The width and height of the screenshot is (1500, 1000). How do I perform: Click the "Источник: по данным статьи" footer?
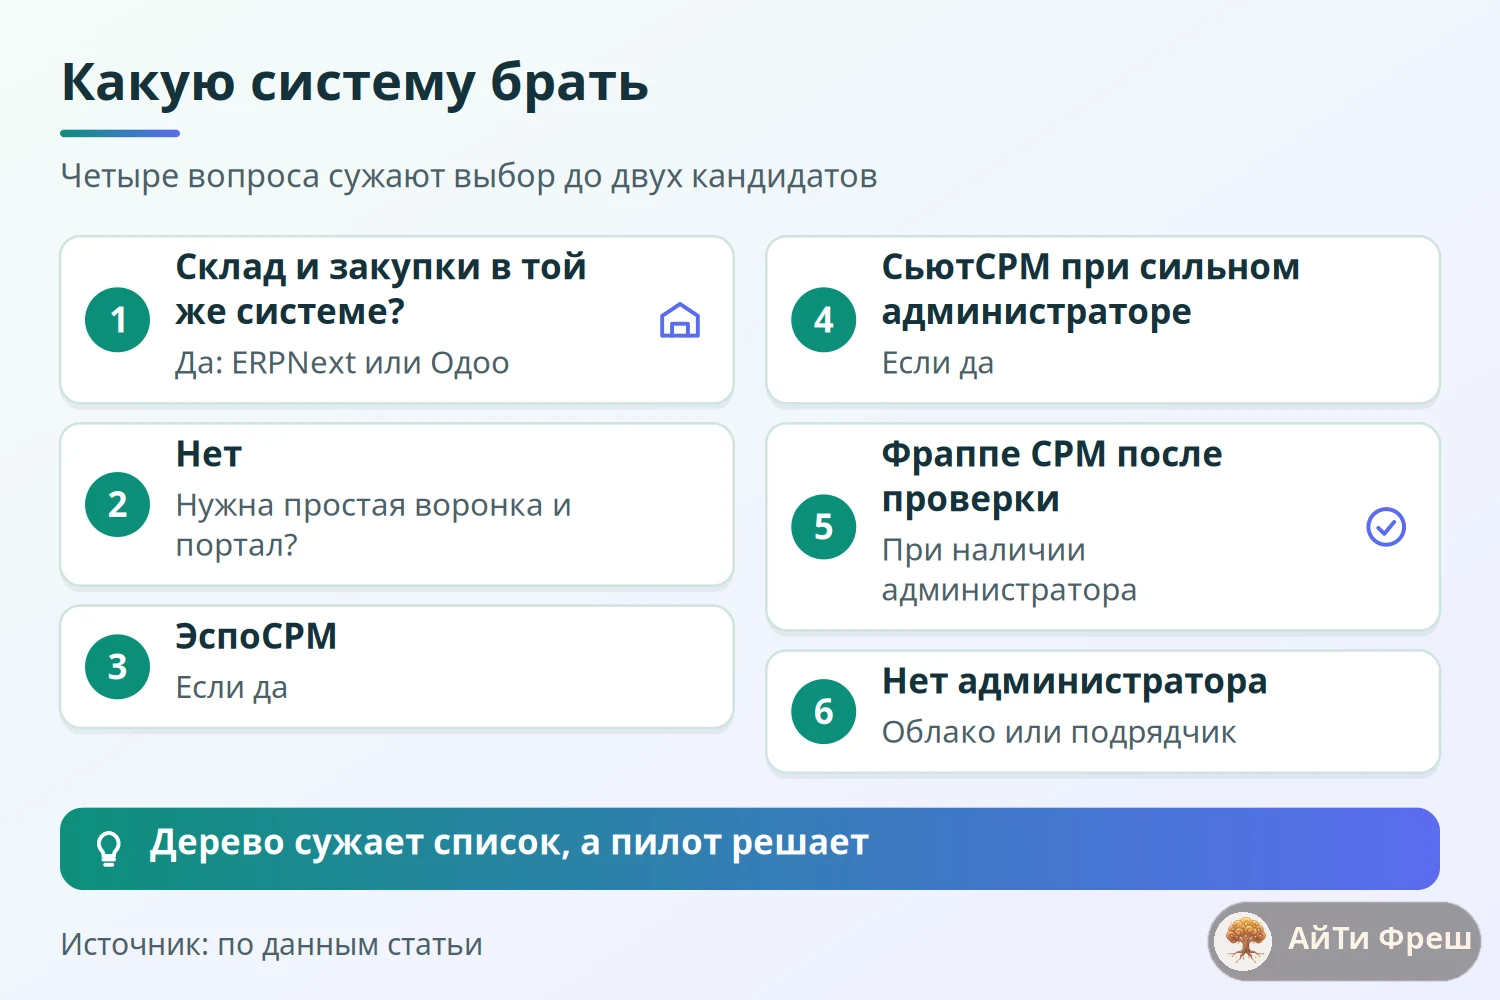pyautogui.click(x=272, y=945)
